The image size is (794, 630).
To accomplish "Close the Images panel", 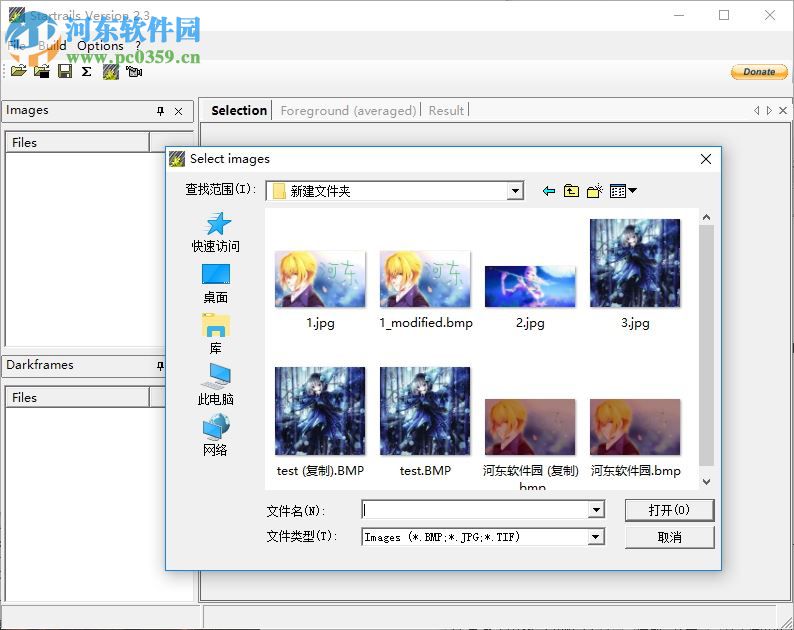I will pyautogui.click(x=179, y=111).
